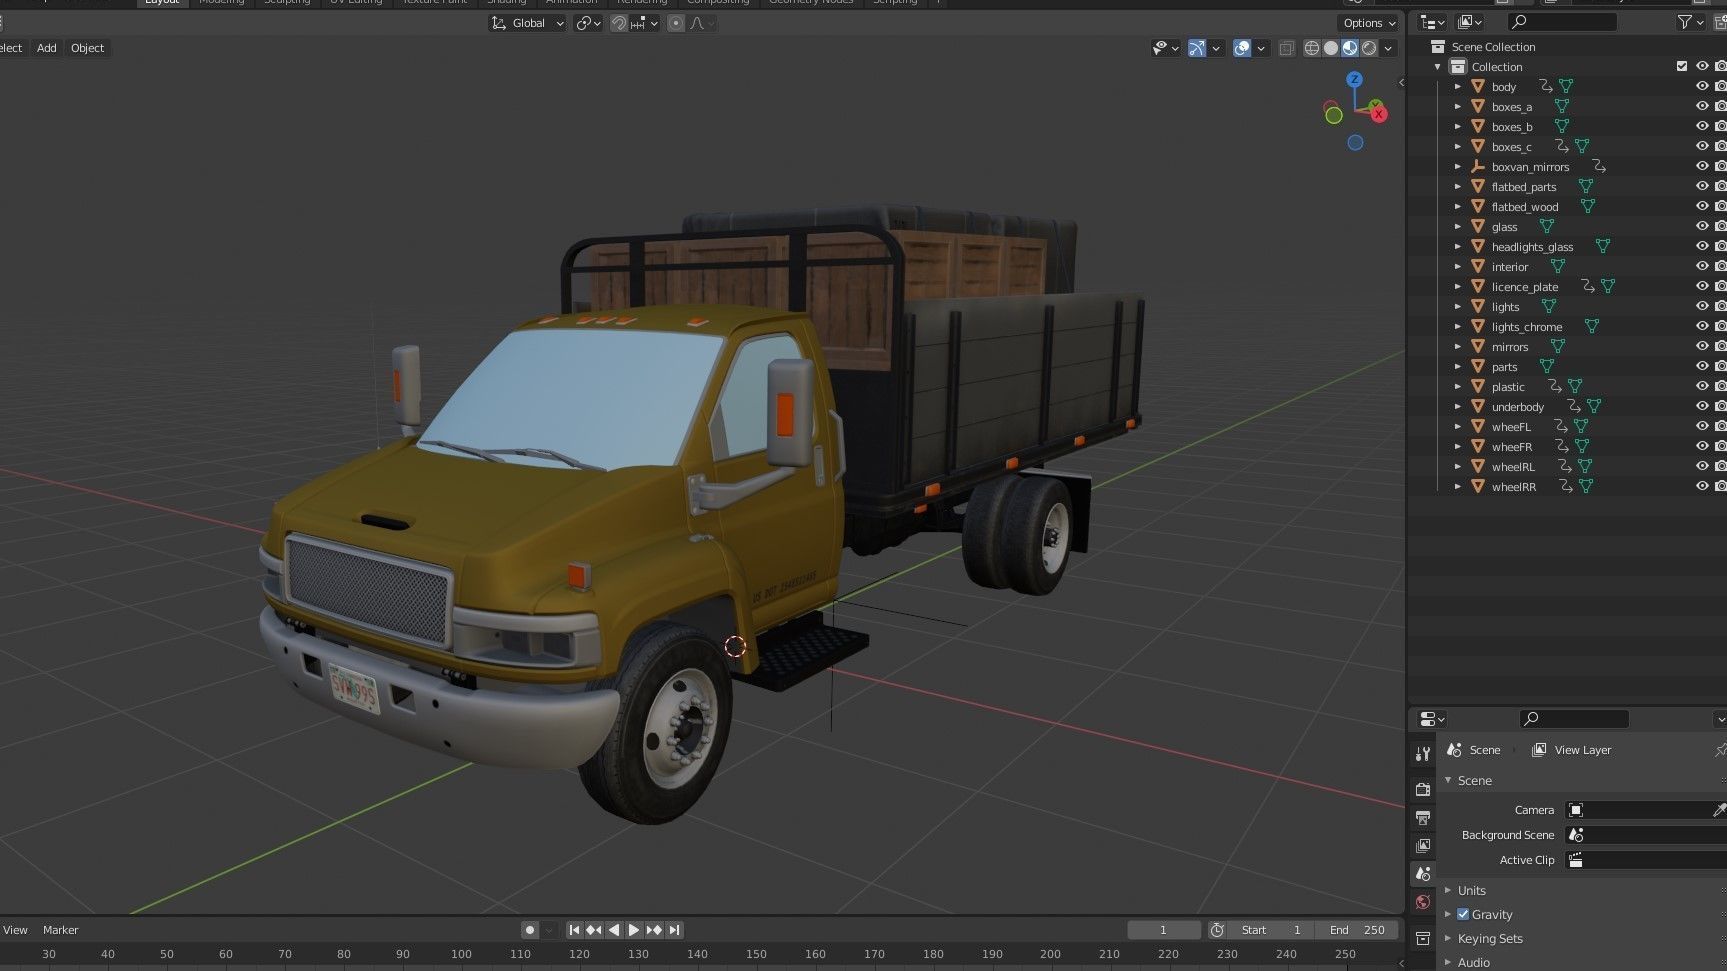Image resolution: width=1727 pixels, height=971 pixels.
Task: Uncheck Collection exclude checkbox
Action: click(1682, 67)
